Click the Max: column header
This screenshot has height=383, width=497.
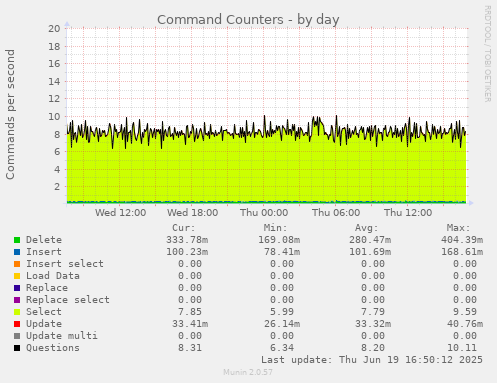458,228
